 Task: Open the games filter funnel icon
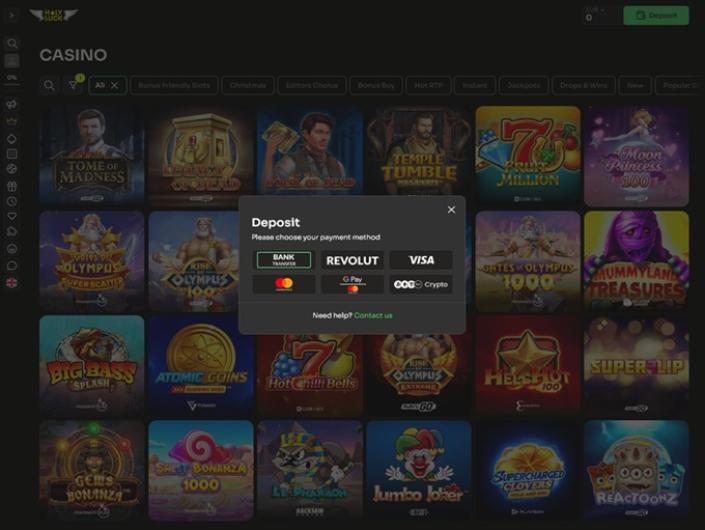point(72,85)
